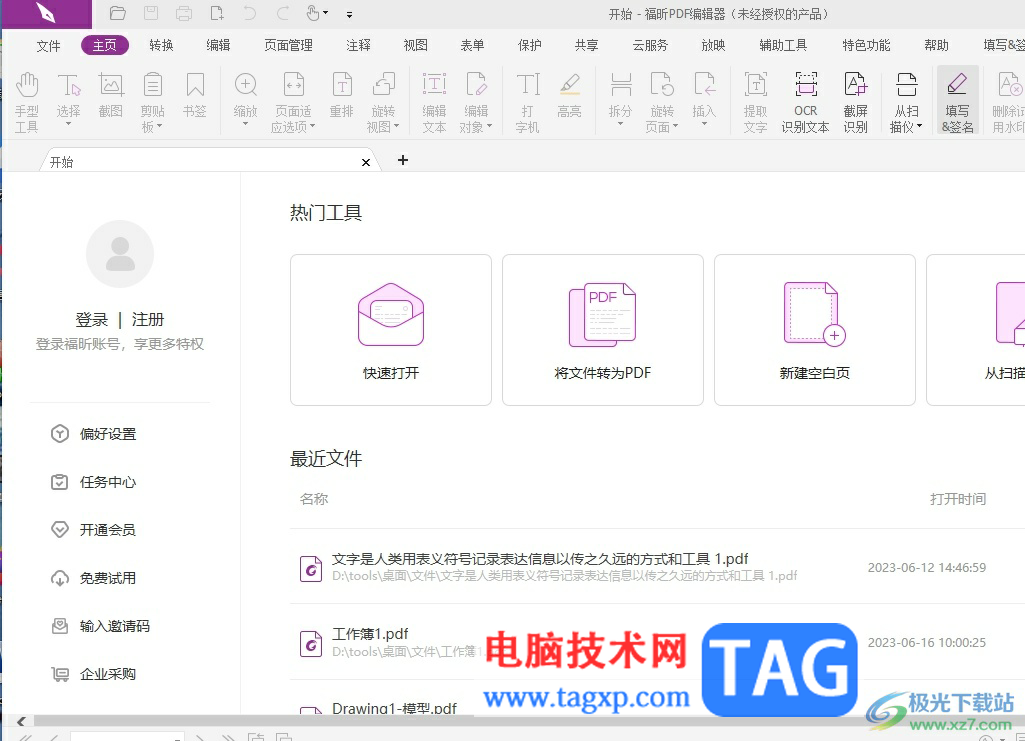Open Task Center (任务中心)
Viewport: 1025px width, 741px height.
point(93,482)
